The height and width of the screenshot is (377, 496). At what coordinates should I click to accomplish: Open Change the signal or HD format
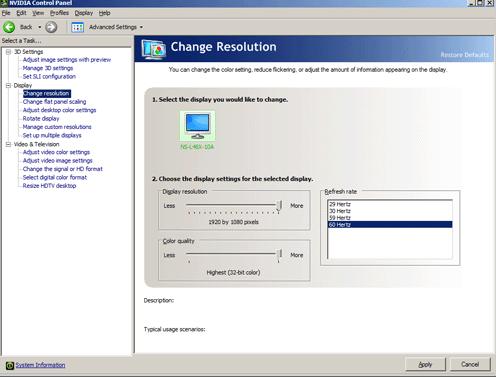pyautogui.click(x=63, y=169)
